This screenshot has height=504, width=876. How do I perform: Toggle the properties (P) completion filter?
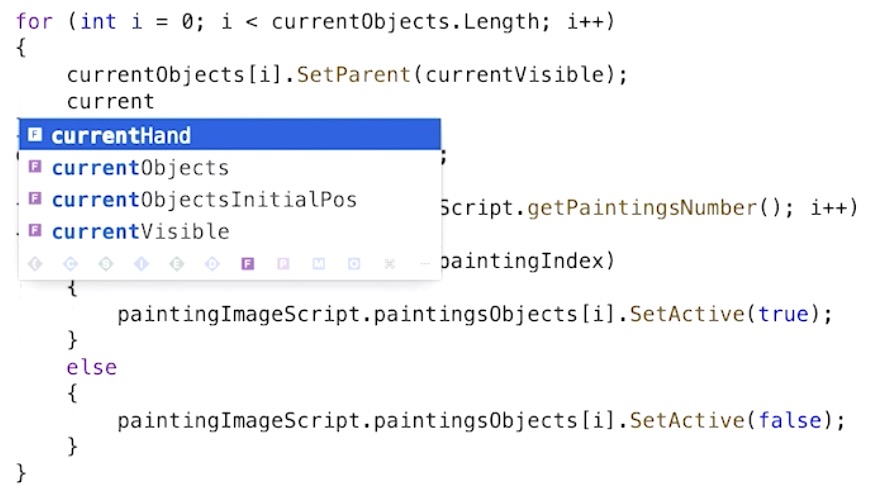tap(283, 264)
